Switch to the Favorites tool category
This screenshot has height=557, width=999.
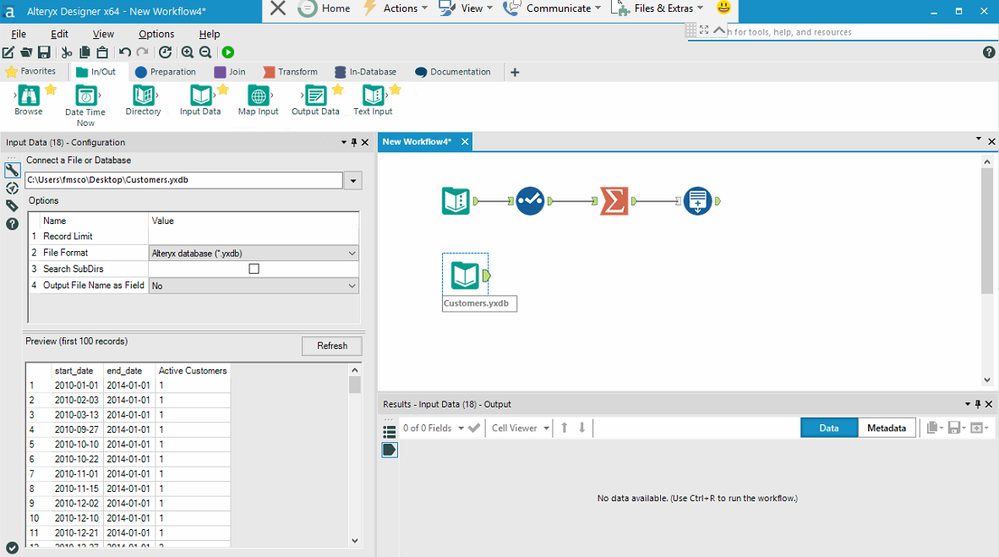31,71
